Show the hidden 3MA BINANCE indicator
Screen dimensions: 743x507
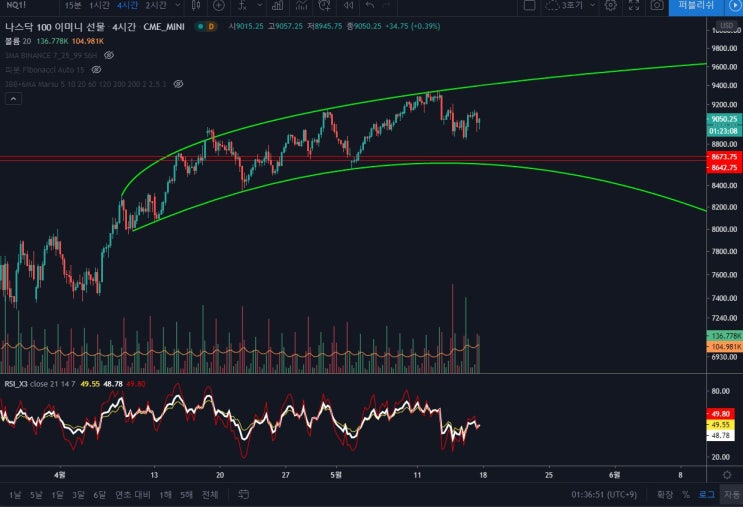[x=109, y=55]
